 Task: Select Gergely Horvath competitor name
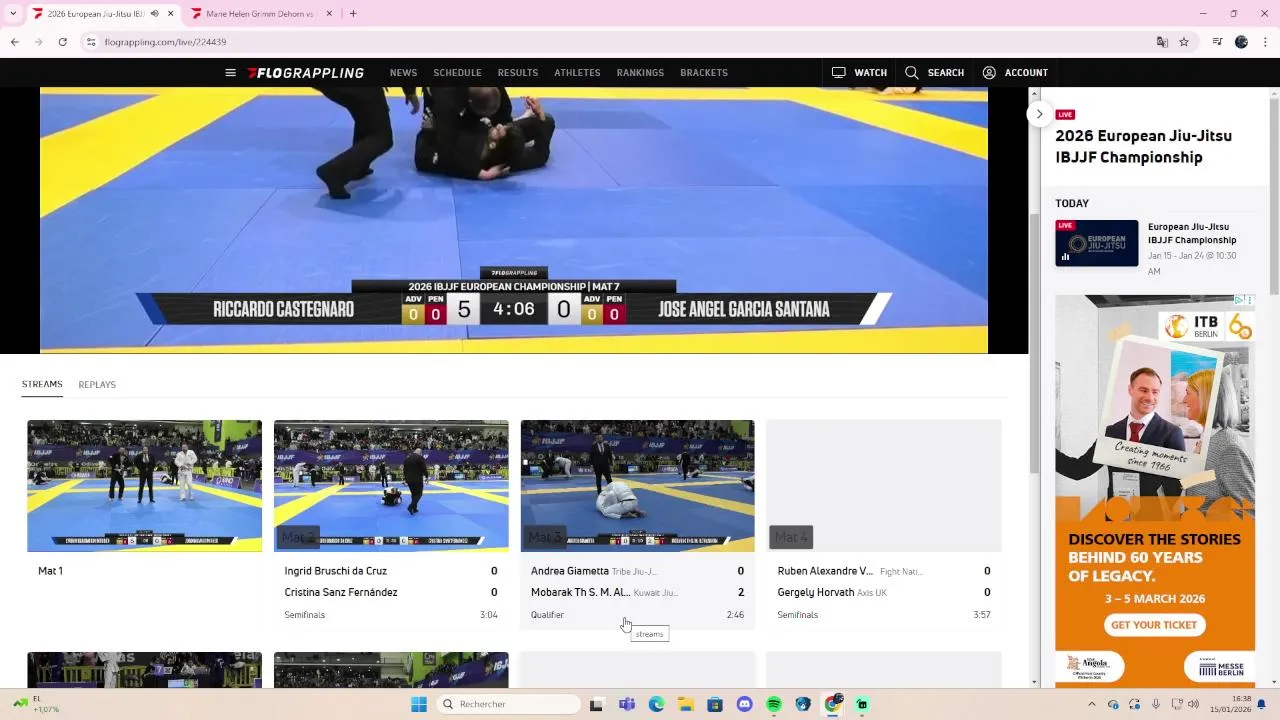point(816,592)
